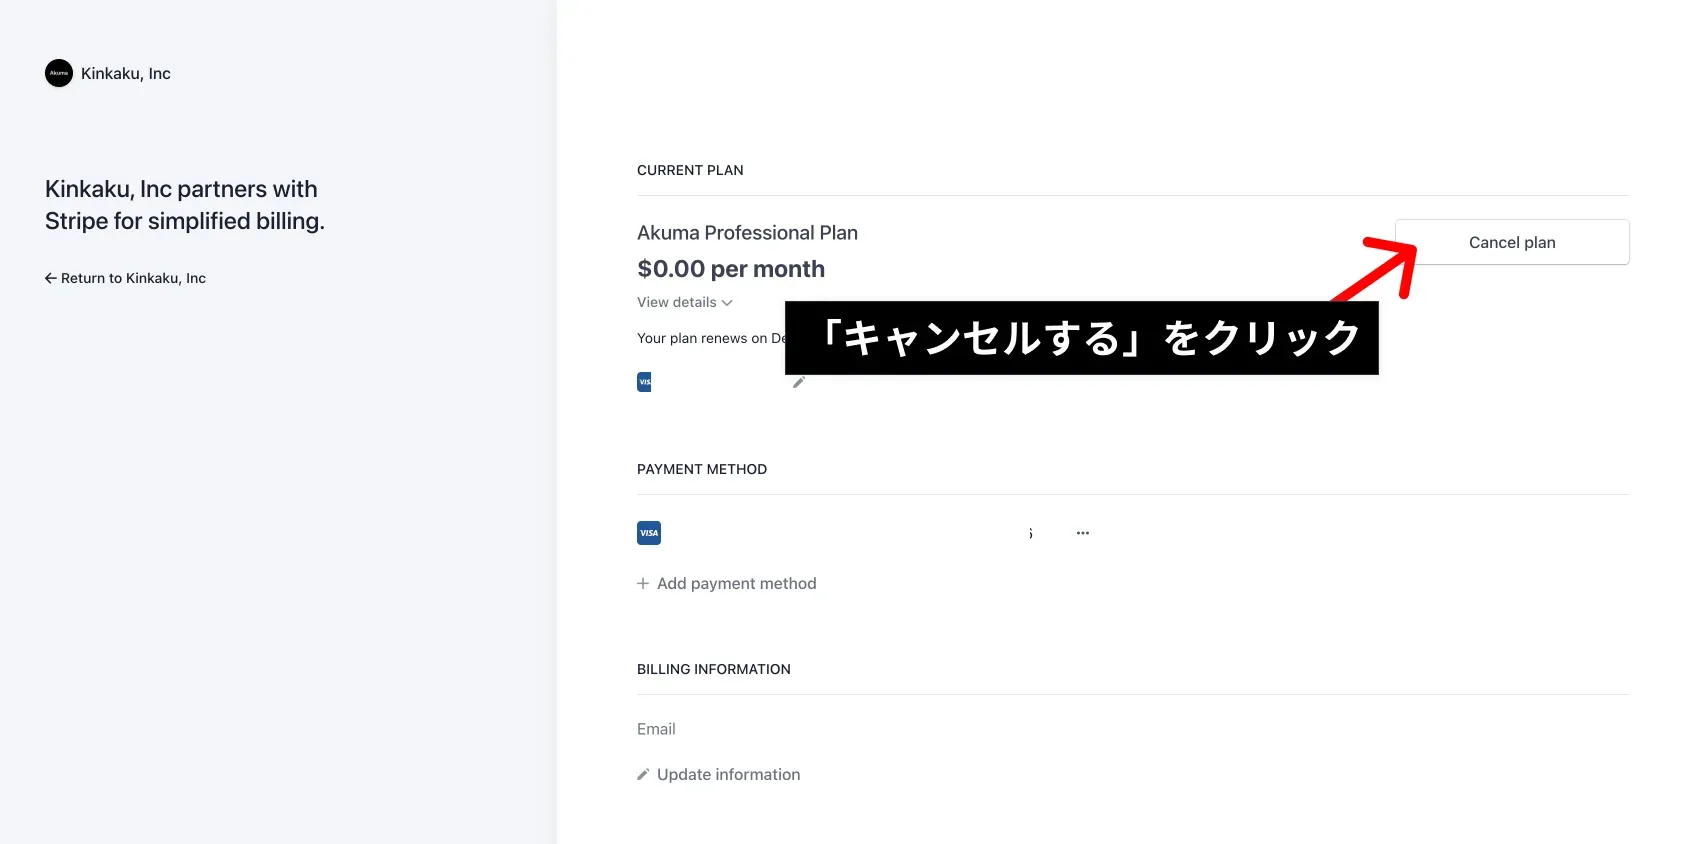Click the pencil icon next to Update information
1681x844 pixels.
643,774
